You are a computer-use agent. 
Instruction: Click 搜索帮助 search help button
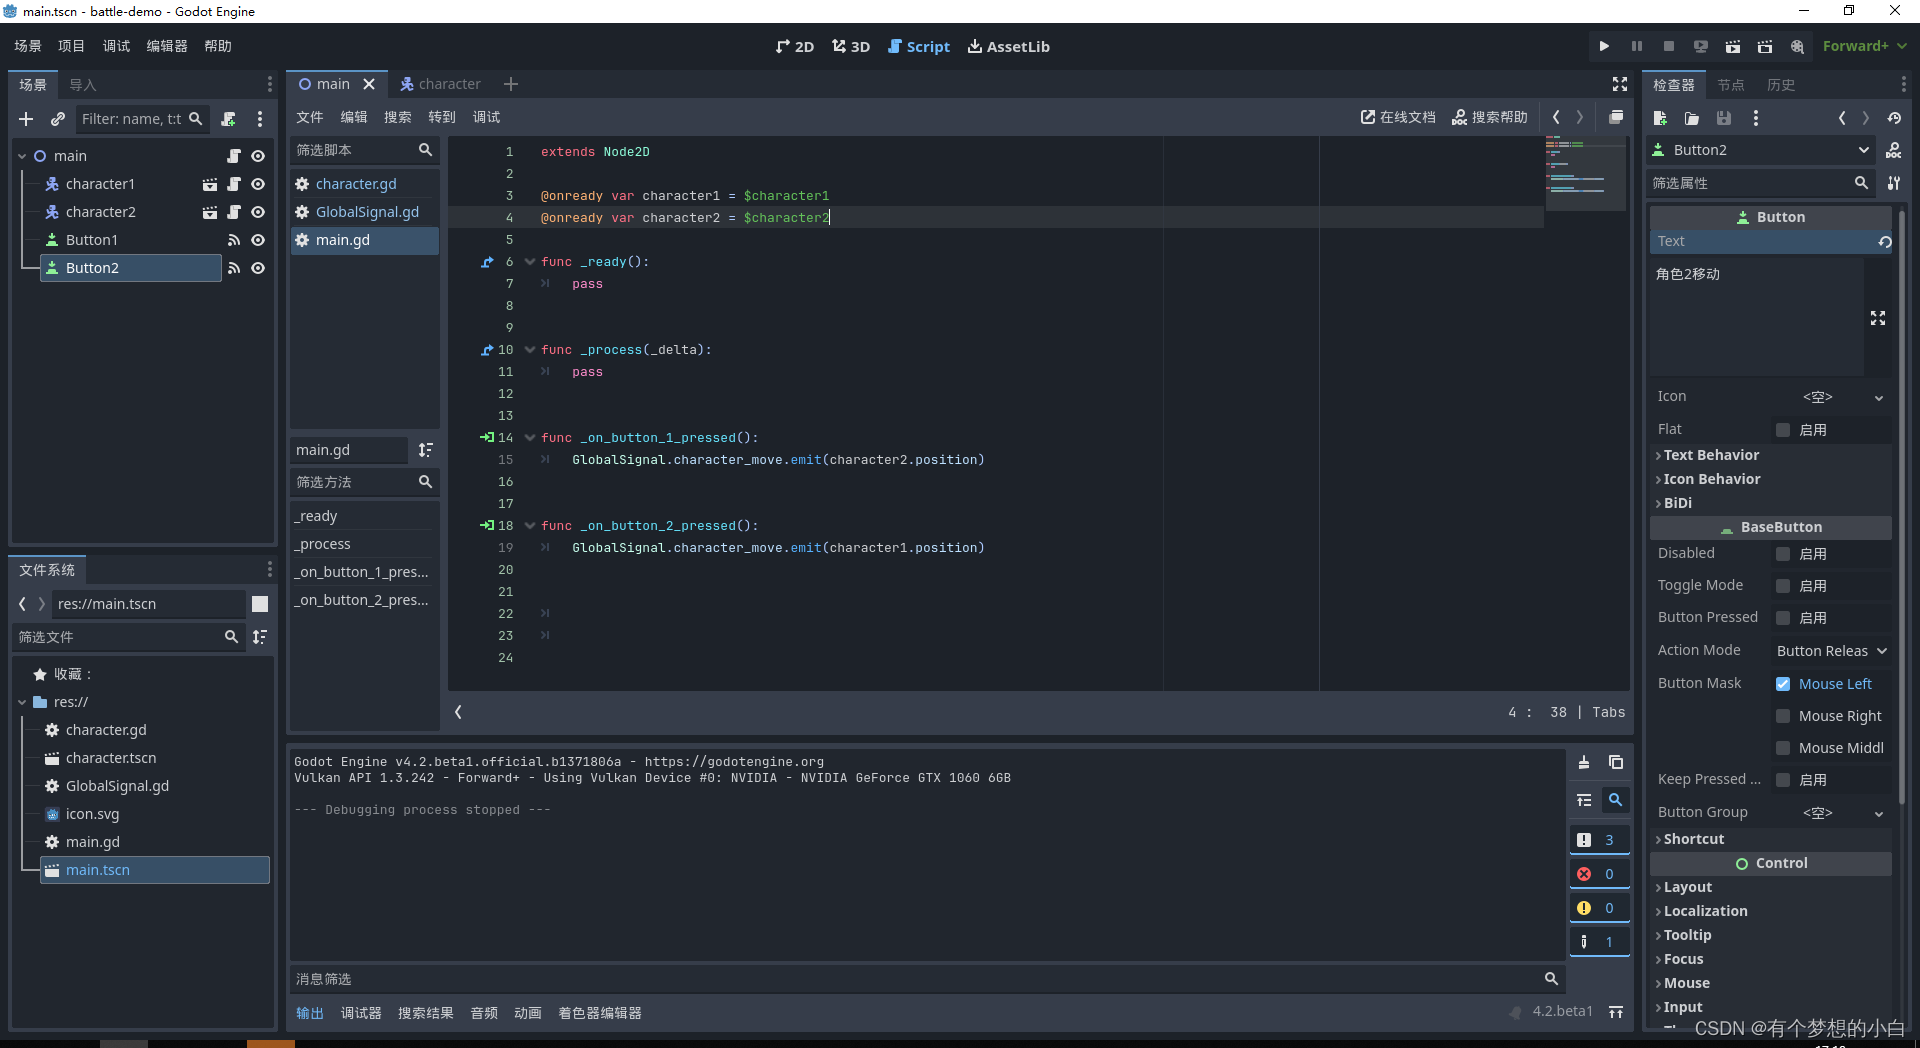(1489, 117)
